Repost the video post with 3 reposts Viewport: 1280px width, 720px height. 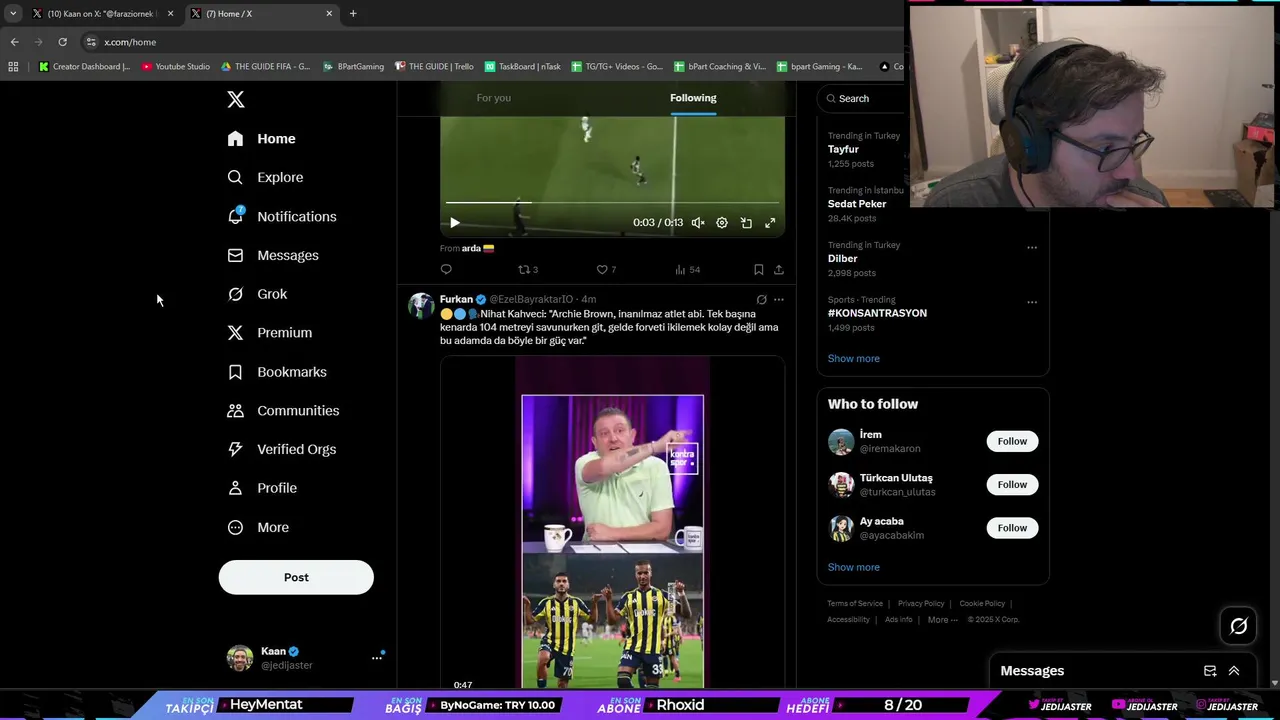pyautogui.click(x=527, y=269)
